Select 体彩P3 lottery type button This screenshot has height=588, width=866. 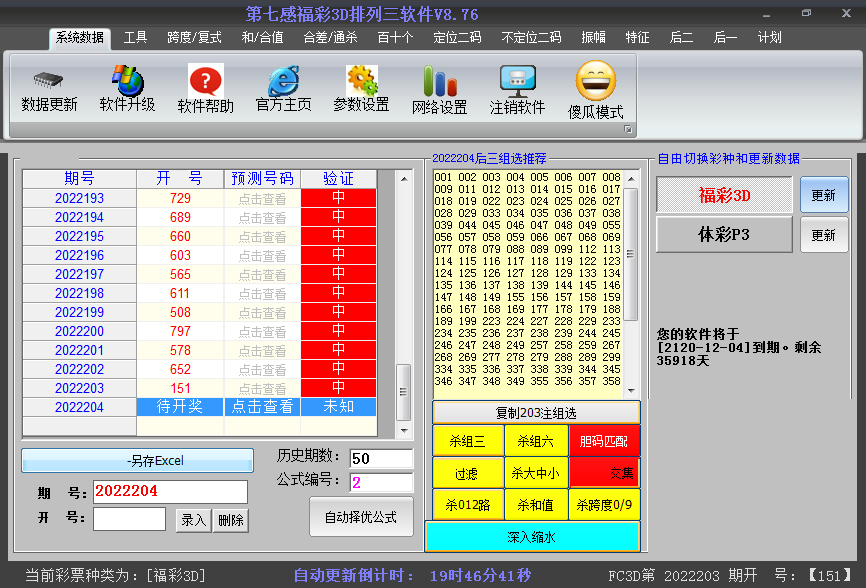724,235
